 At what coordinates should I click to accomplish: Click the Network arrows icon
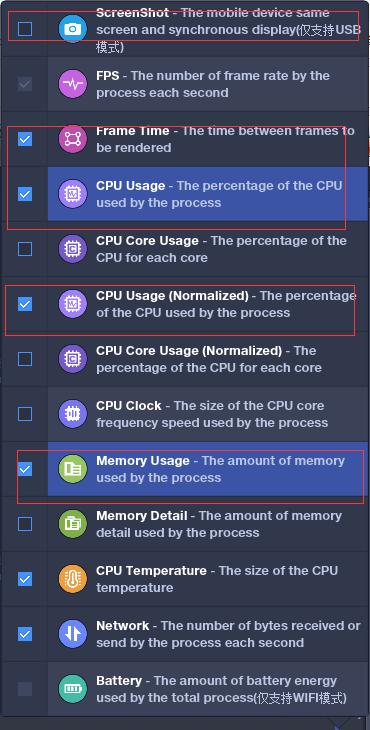(73, 634)
